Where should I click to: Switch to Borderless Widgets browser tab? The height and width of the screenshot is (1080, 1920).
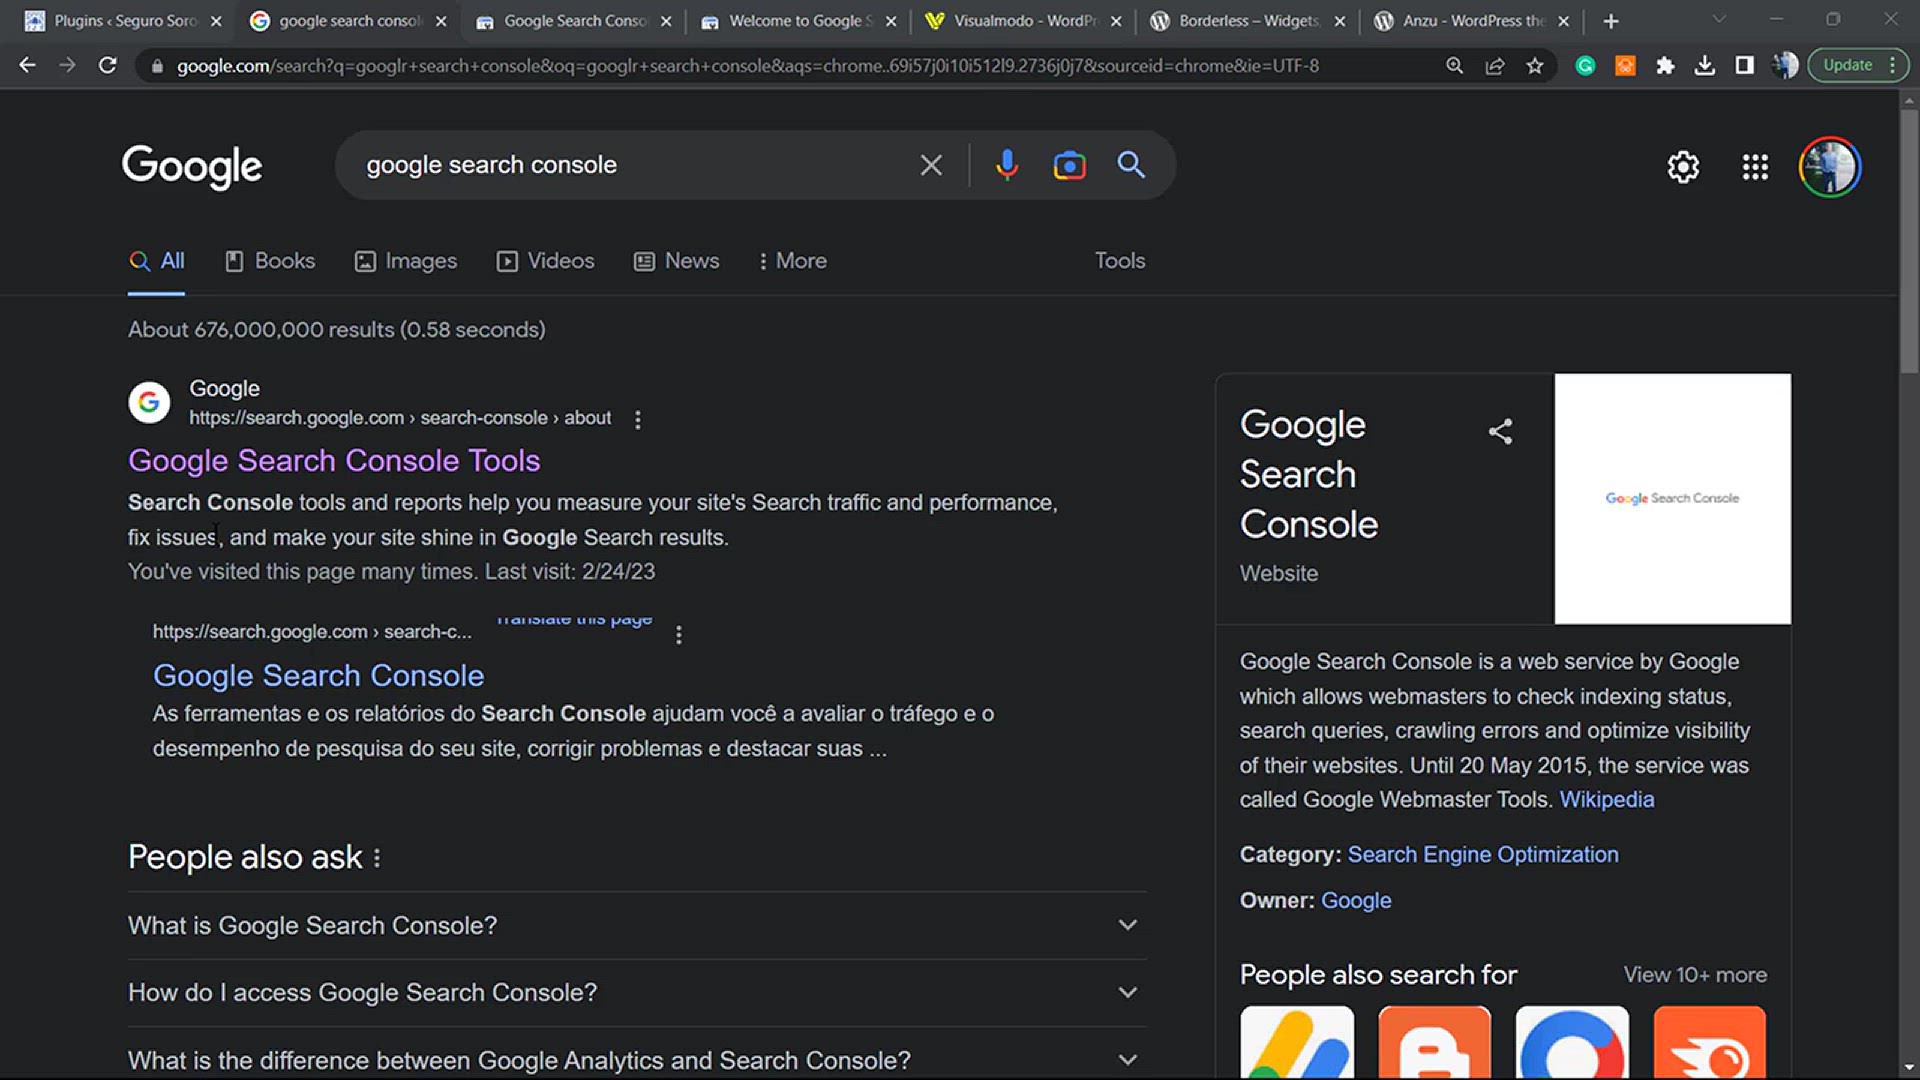point(1247,21)
